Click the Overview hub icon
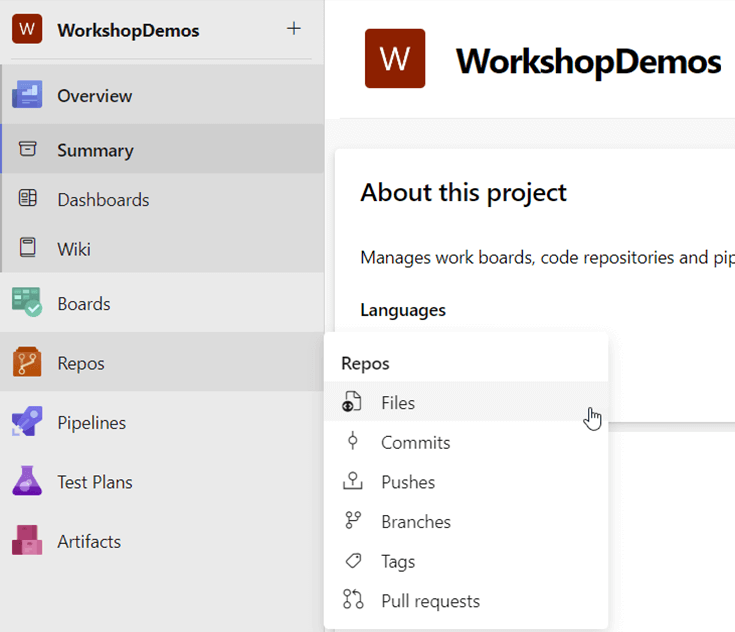The image size is (735, 632). click(x=27, y=95)
